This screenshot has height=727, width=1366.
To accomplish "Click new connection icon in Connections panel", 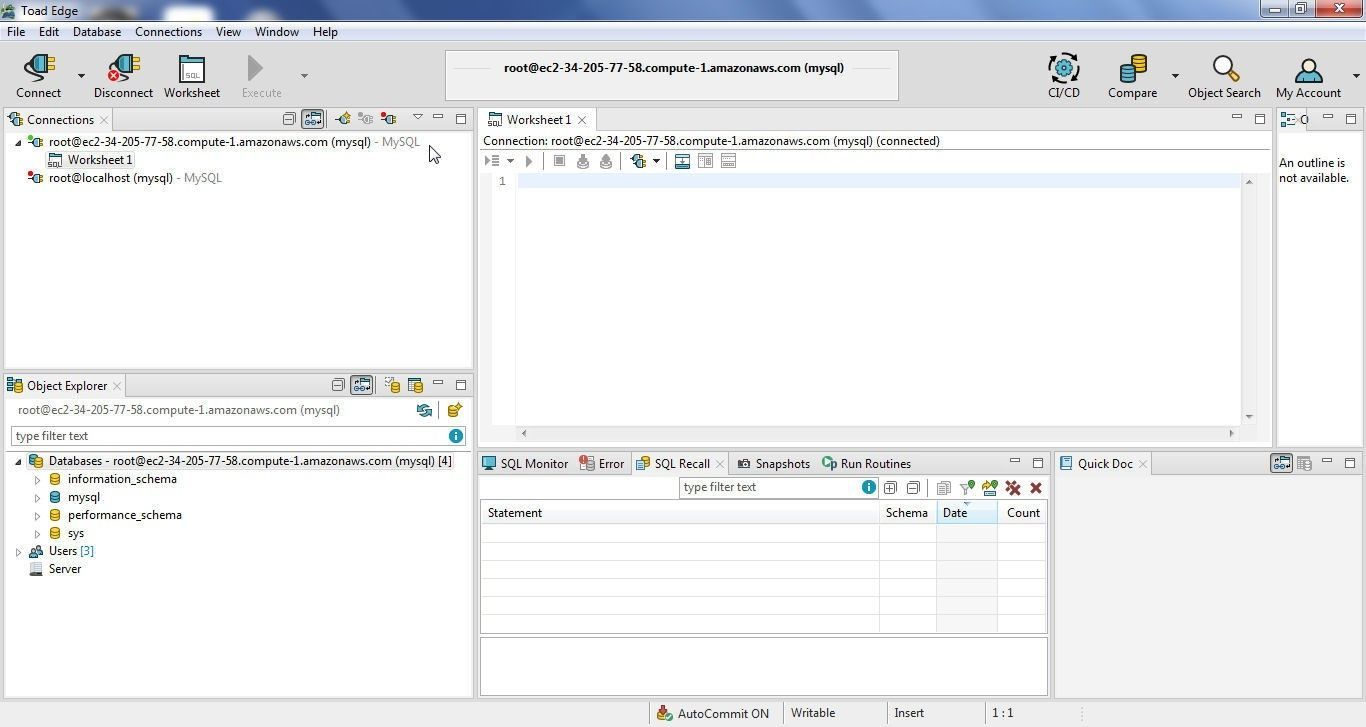I will coord(343,119).
